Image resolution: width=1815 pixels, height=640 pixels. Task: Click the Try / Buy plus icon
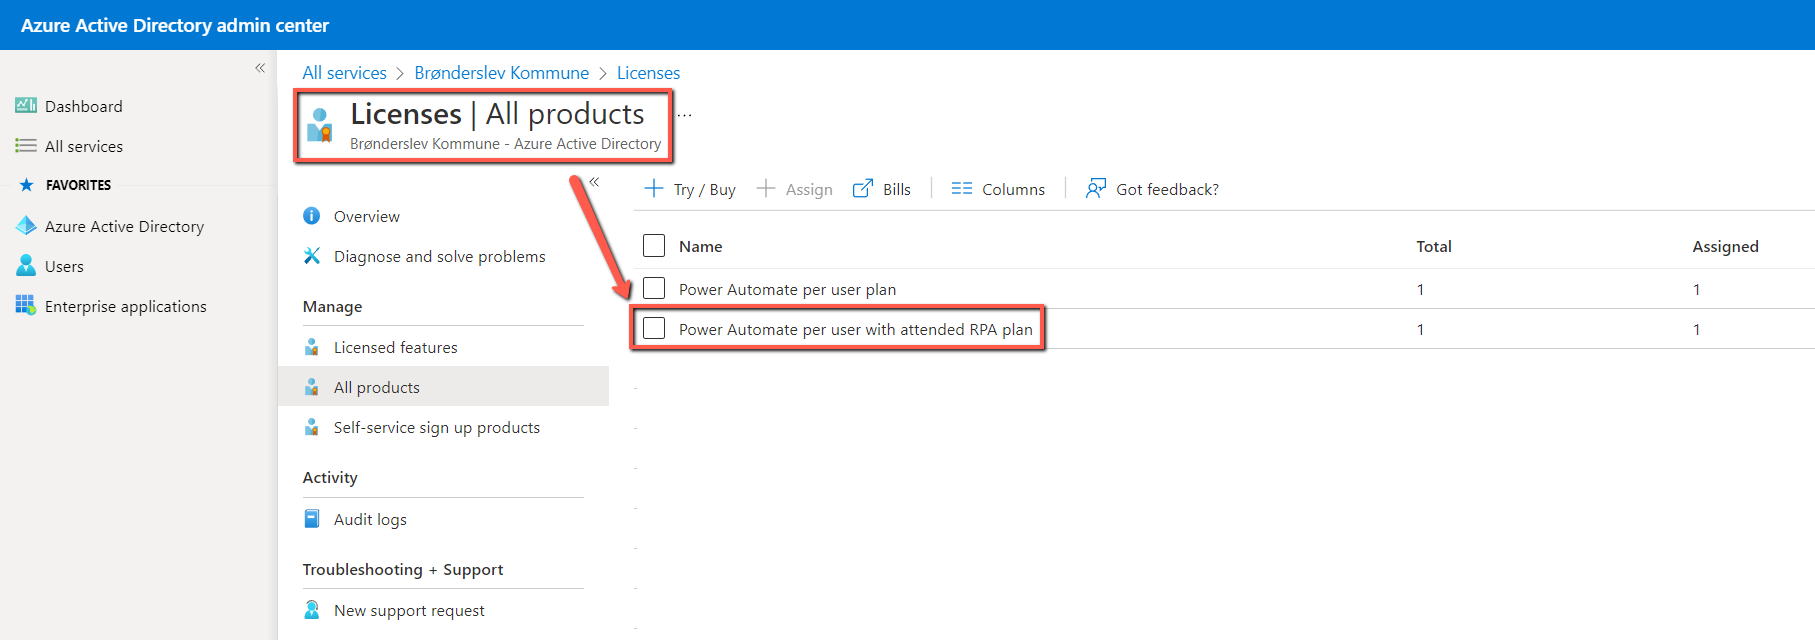654,188
